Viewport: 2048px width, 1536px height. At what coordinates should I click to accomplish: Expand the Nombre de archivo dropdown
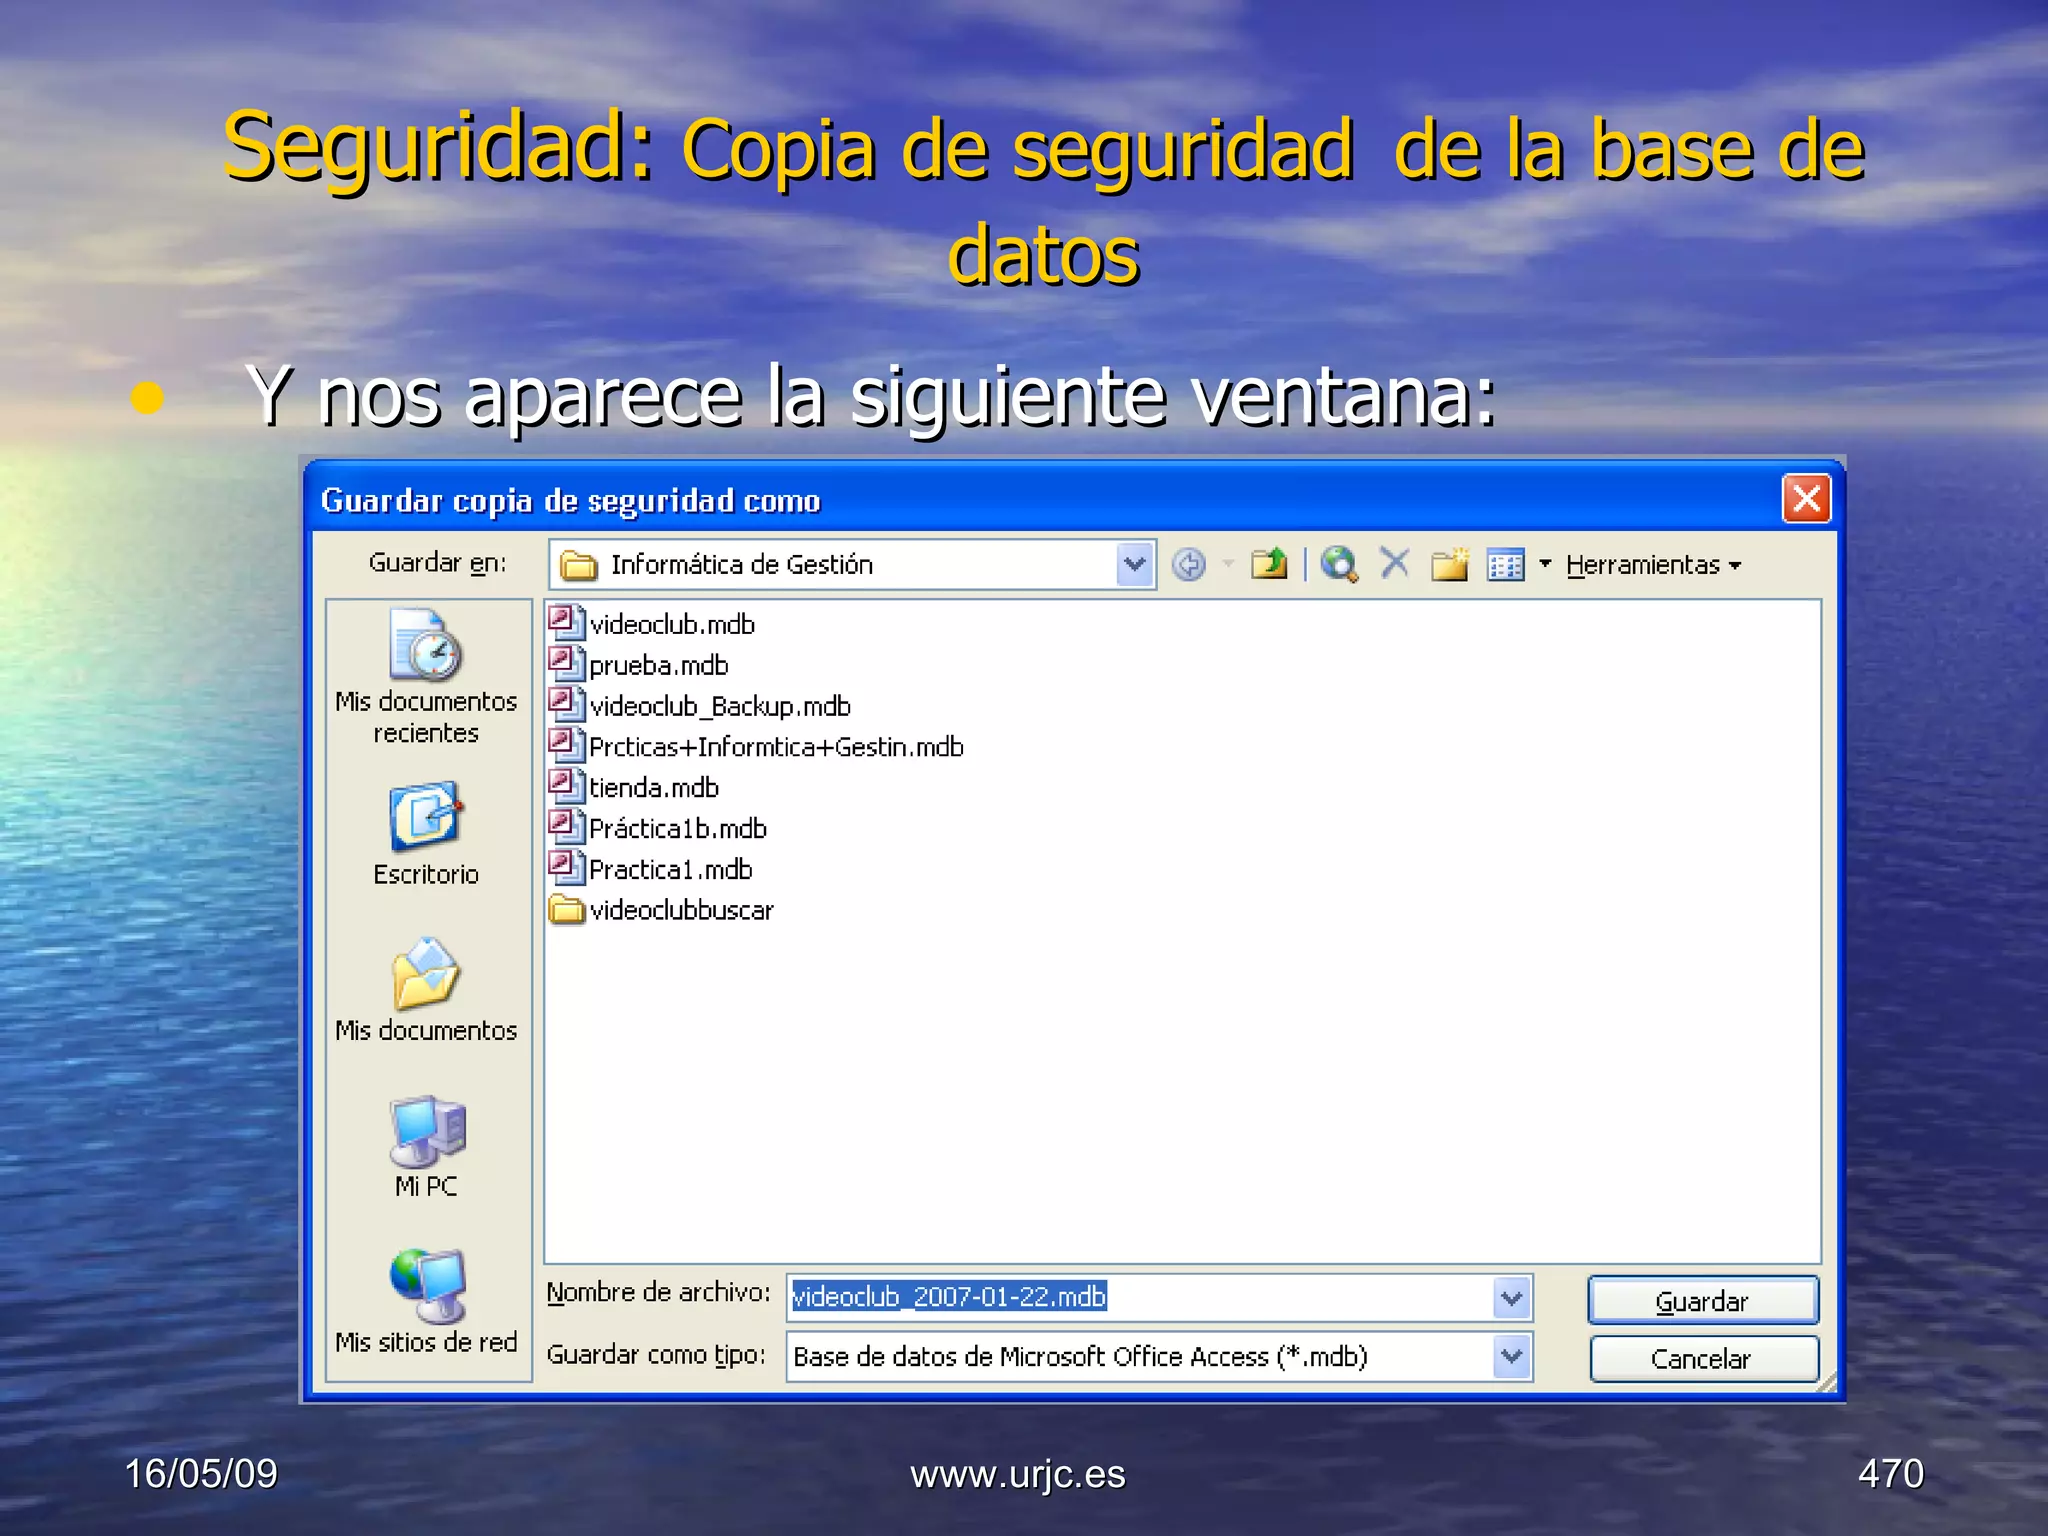[x=1512, y=1299]
